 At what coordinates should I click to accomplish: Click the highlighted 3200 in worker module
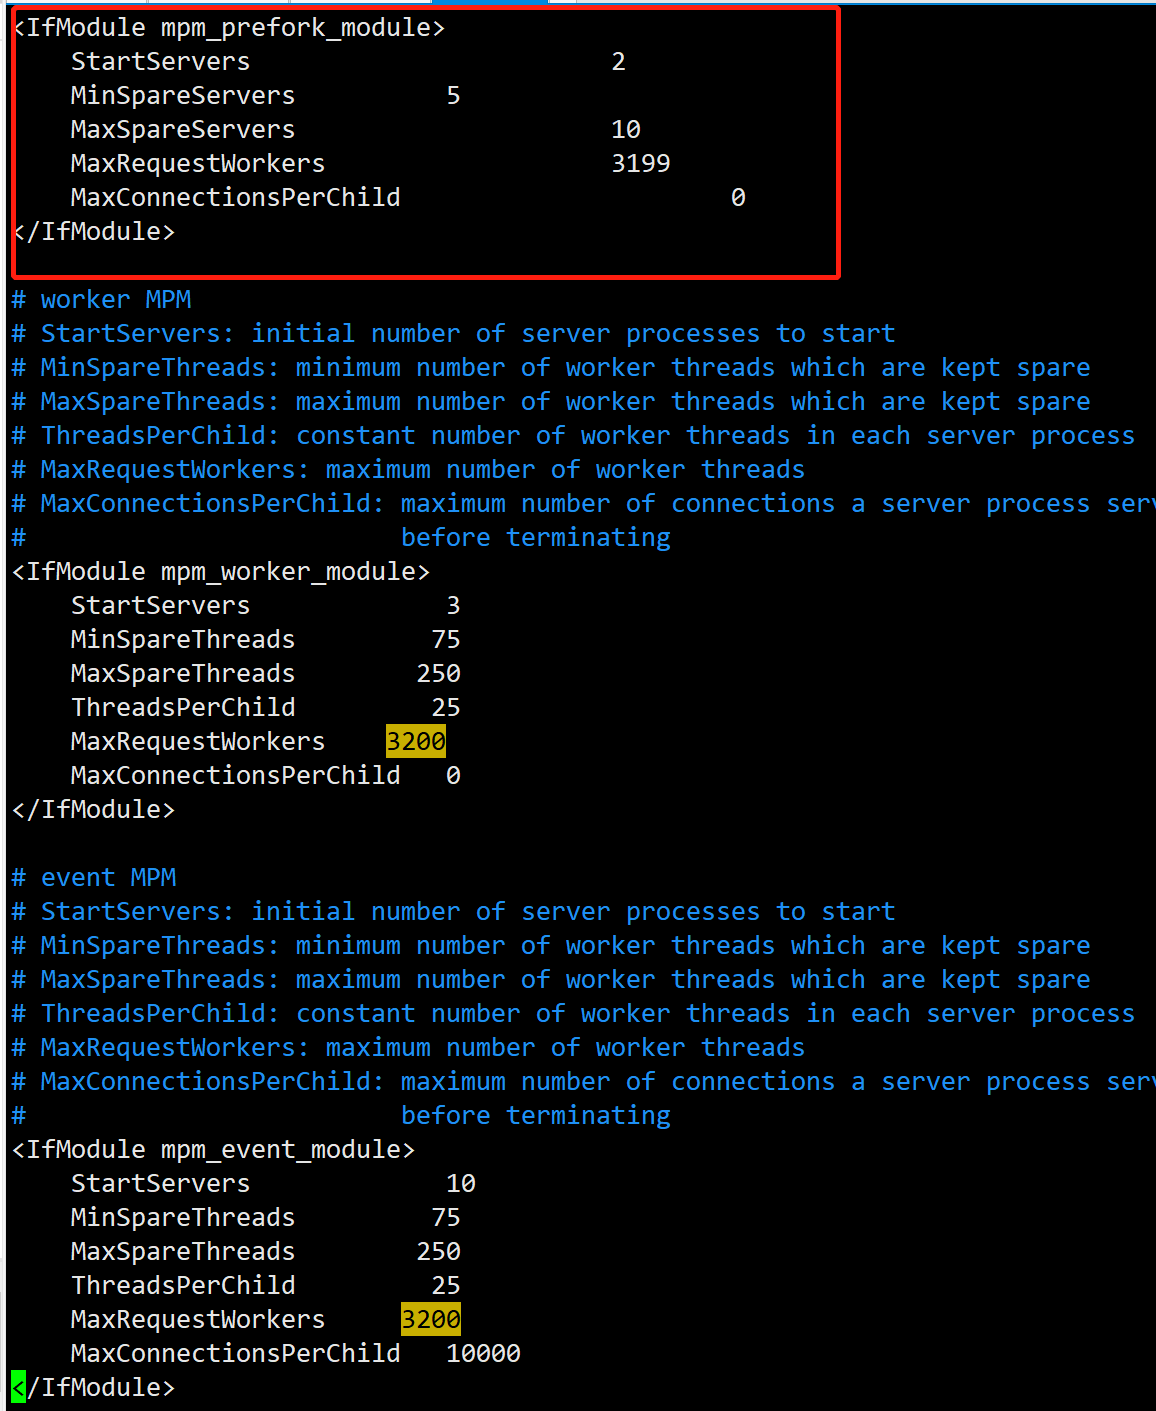[416, 741]
